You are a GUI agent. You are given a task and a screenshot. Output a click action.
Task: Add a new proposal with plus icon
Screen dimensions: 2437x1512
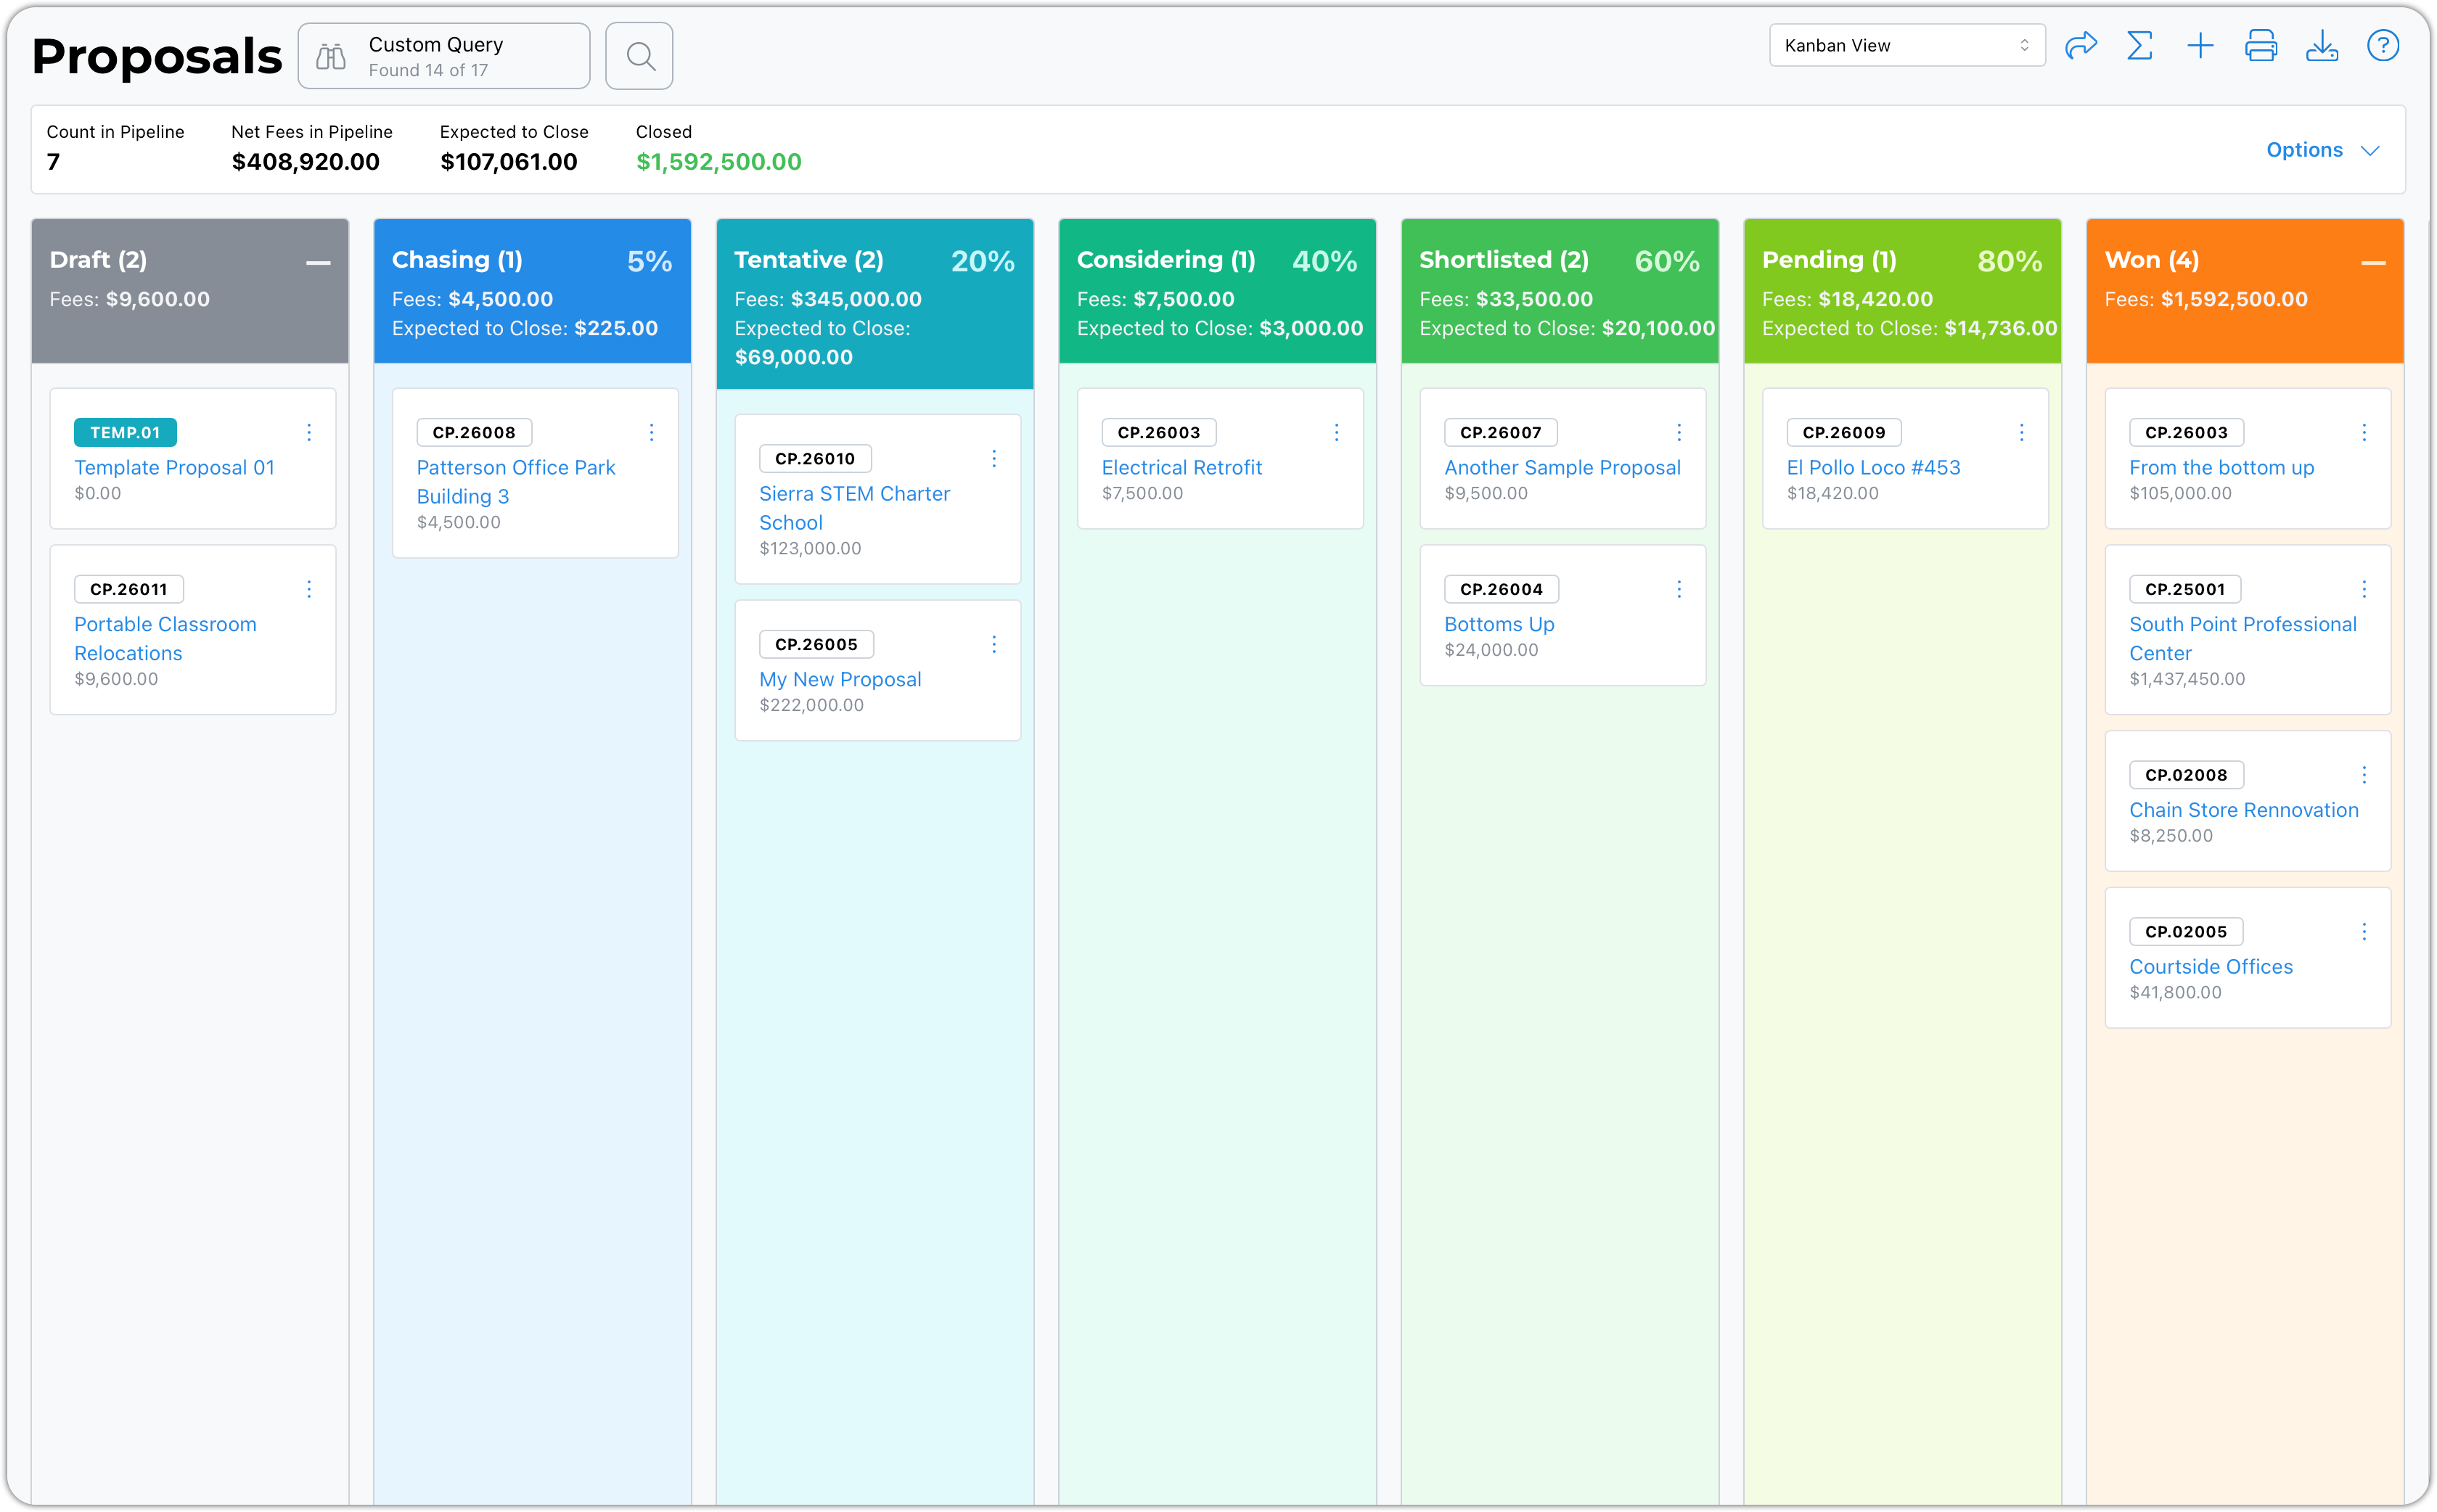[x=2200, y=46]
